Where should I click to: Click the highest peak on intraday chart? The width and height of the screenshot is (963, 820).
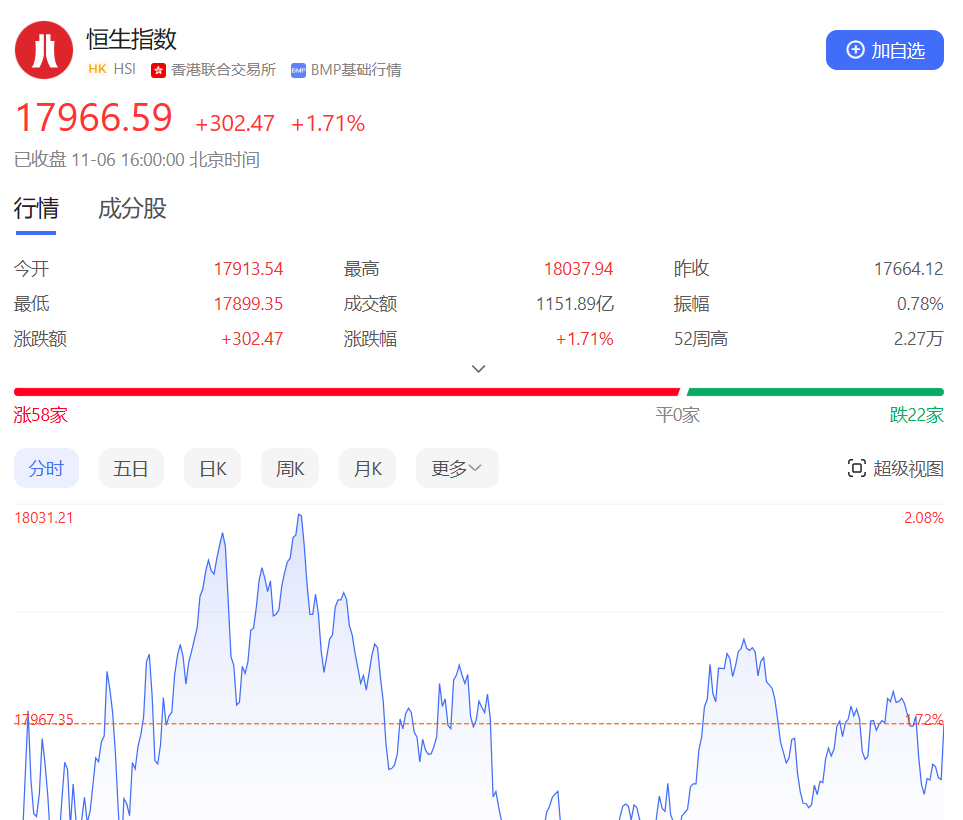click(x=299, y=516)
